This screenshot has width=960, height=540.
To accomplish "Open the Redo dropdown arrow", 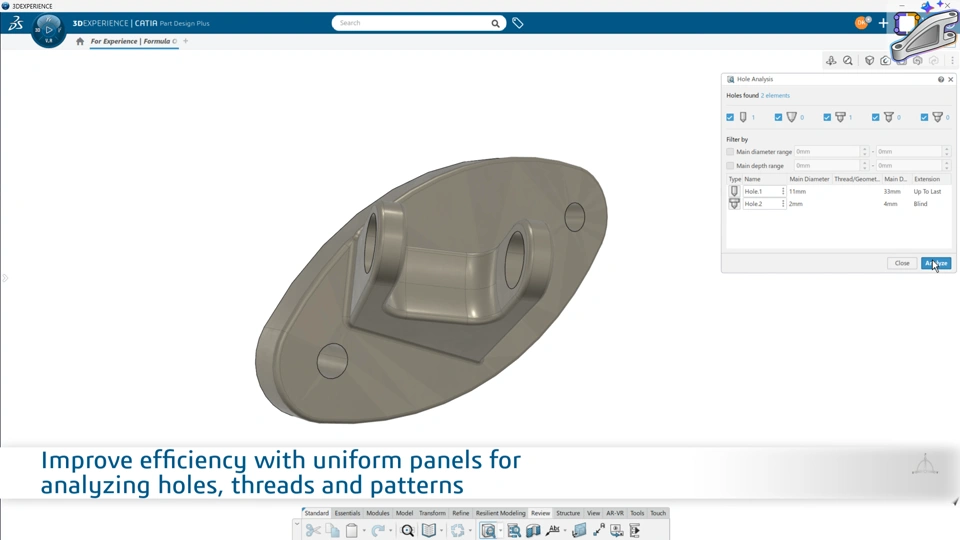I will [x=390, y=531].
